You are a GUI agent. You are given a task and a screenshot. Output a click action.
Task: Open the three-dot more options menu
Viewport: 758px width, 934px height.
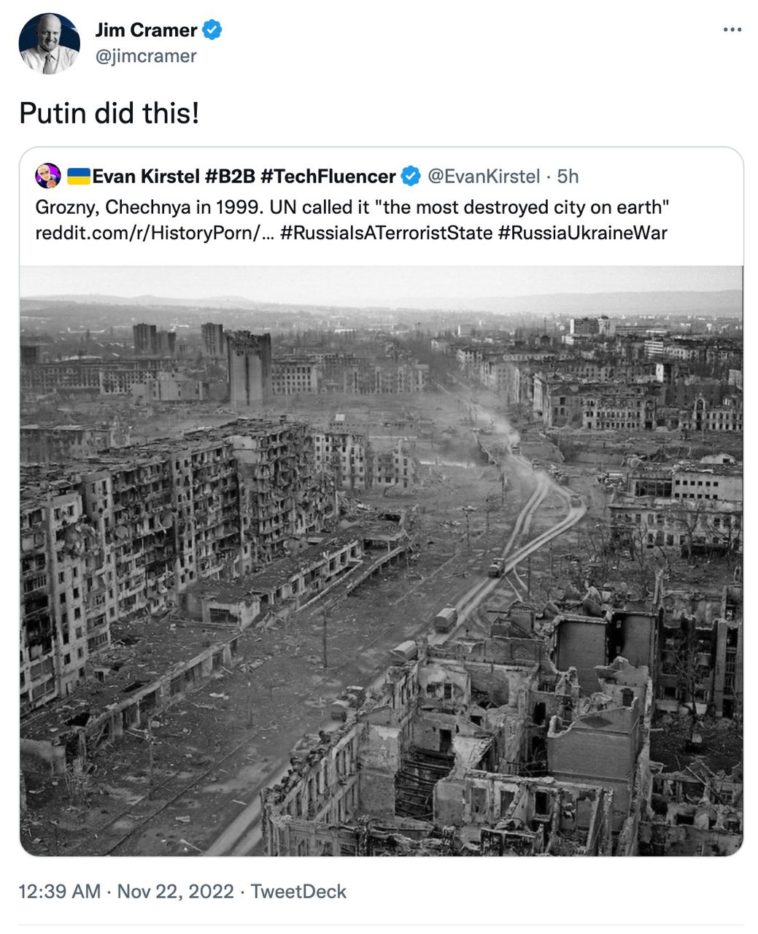(732, 29)
